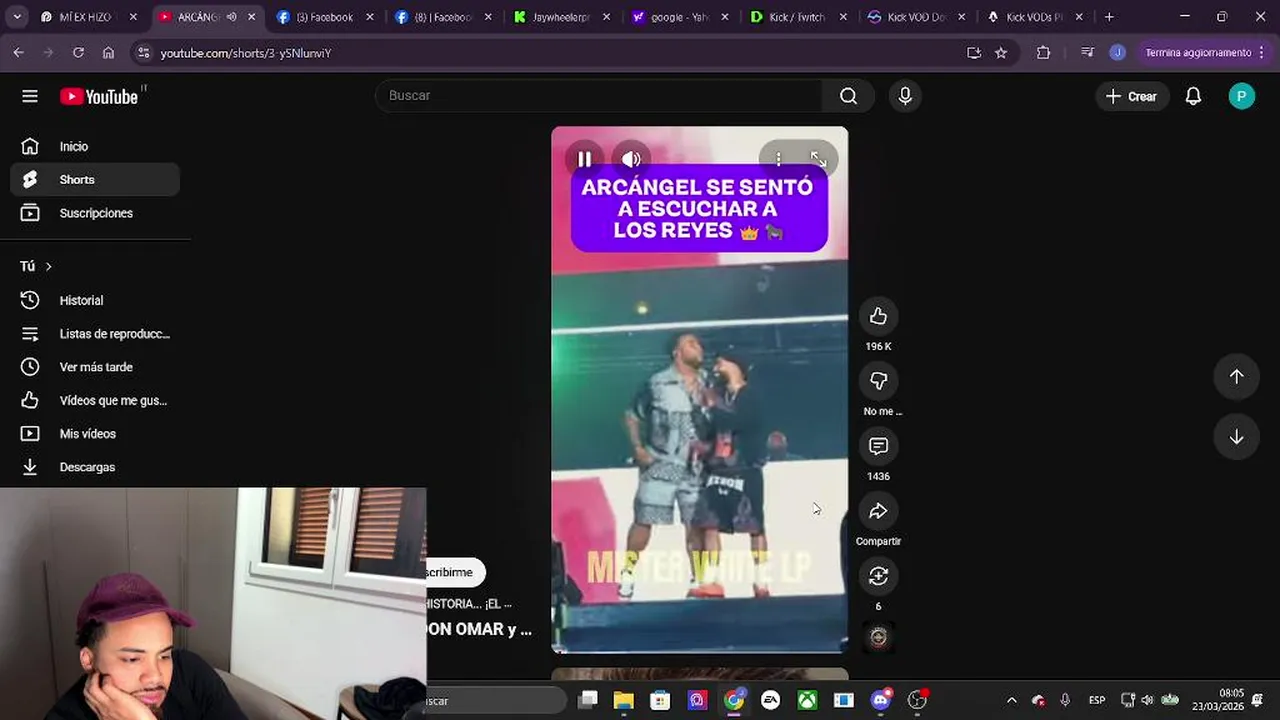Switch to the Kick VOD Downloader tab
The image size is (1280, 720).
pyautogui.click(x=915, y=17)
